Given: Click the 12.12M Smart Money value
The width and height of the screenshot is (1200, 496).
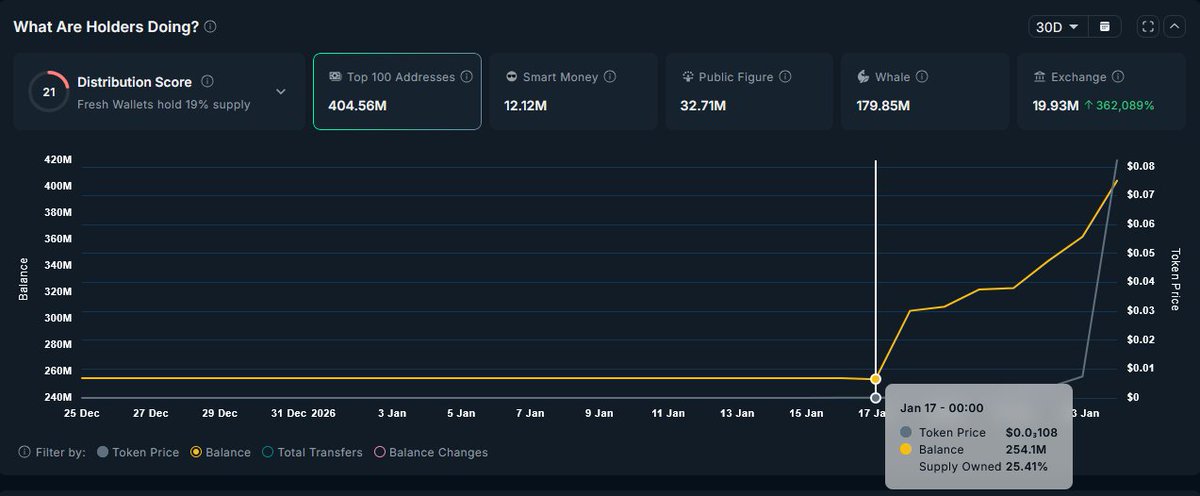Looking at the screenshot, I should click(528, 105).
